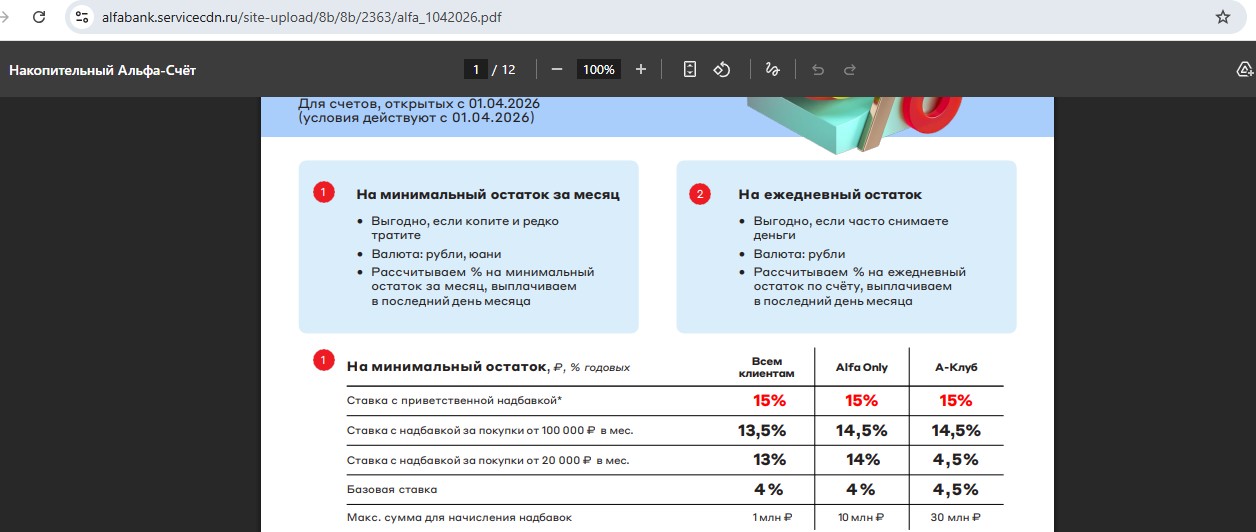Click the 100% zoom level field
The height and width of the screenshot is (532, 1256).
coord(599,69)
